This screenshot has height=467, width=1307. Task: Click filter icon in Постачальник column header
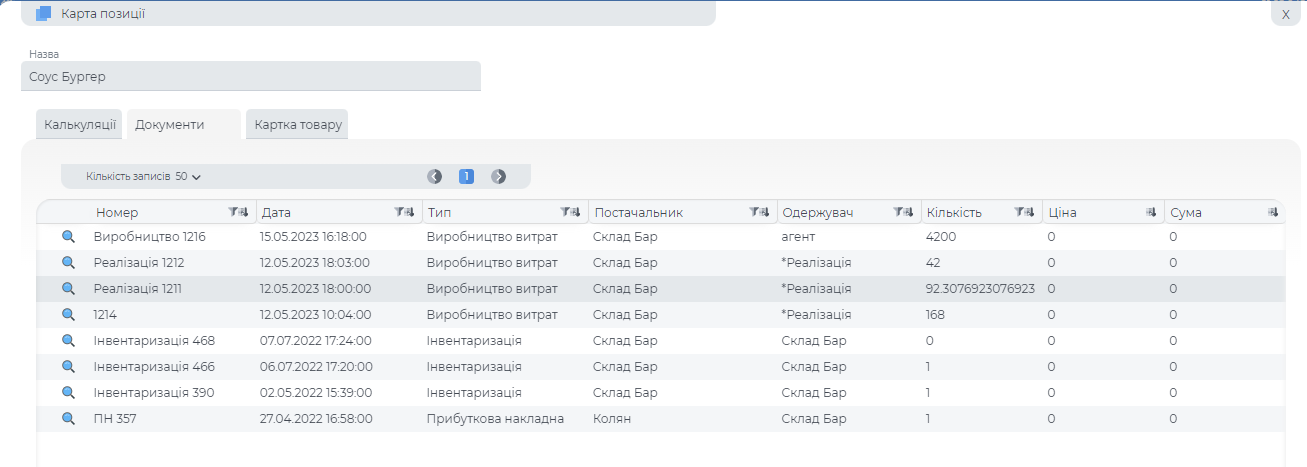point(754,212)
